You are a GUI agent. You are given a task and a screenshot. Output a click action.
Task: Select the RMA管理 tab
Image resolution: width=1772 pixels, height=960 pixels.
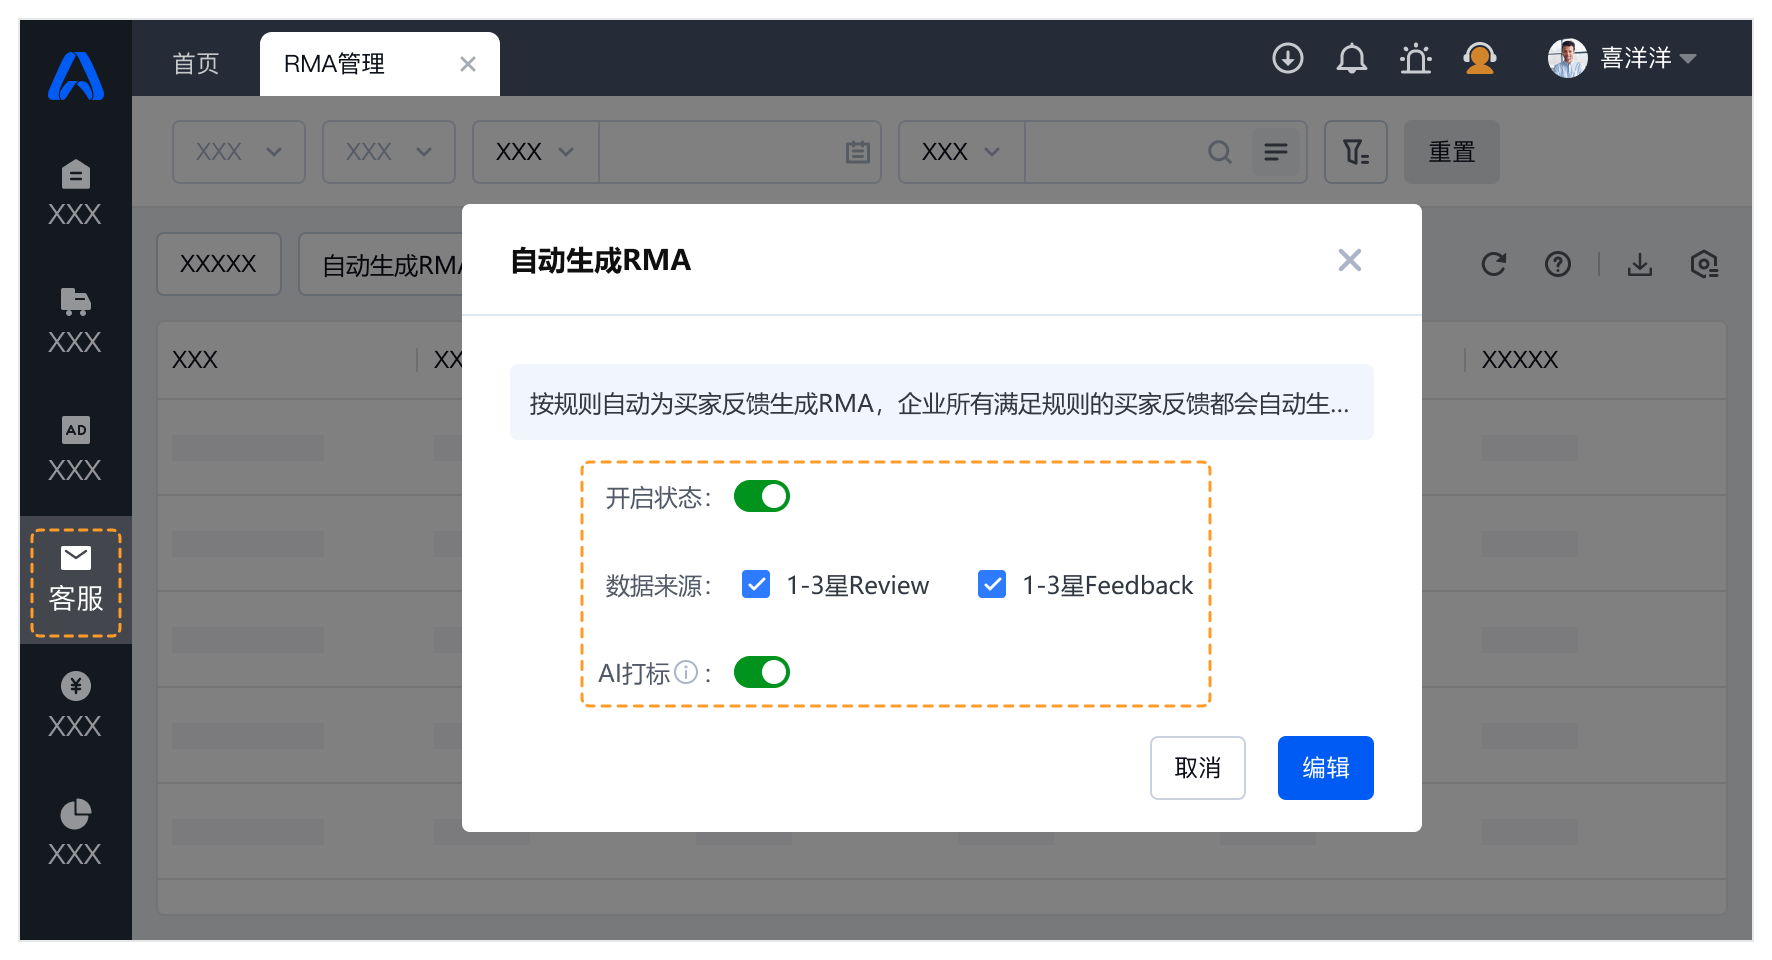[x=335, y=64]
